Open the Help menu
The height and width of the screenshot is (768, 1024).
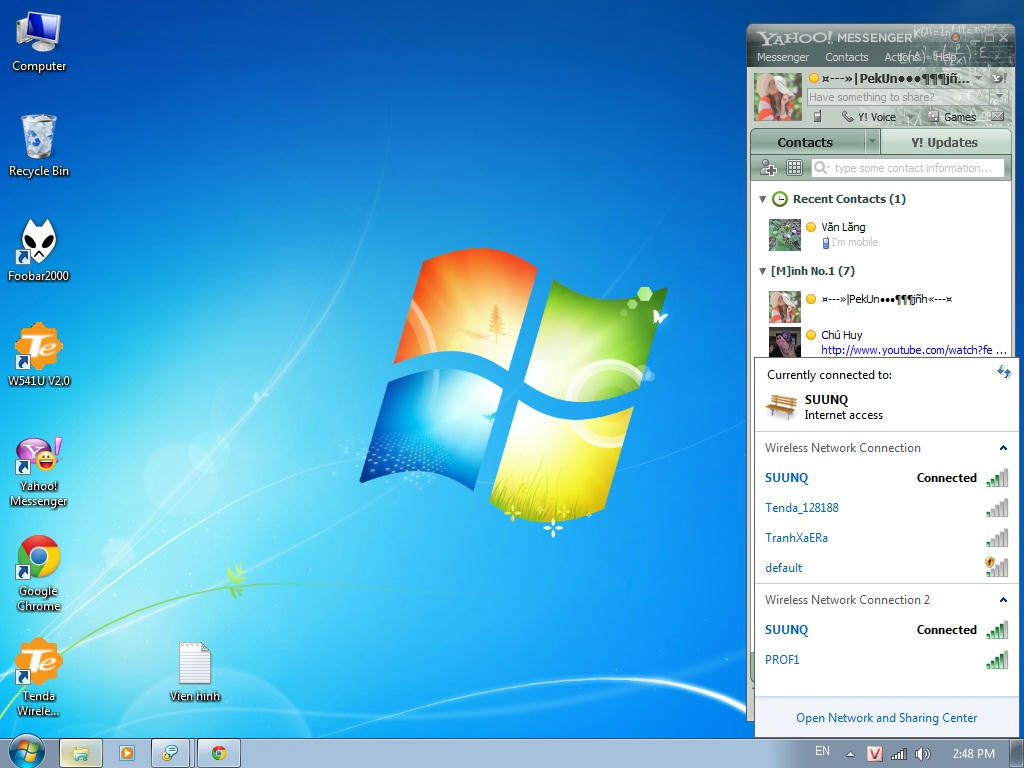(945, 57)
